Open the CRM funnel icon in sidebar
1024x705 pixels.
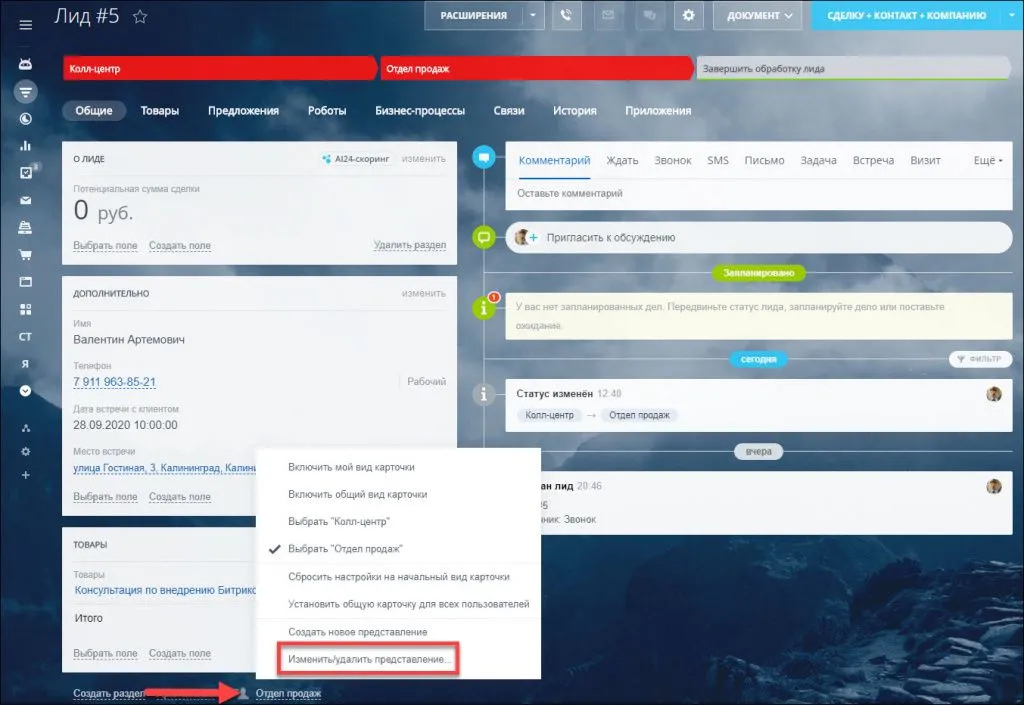[26, 91]
